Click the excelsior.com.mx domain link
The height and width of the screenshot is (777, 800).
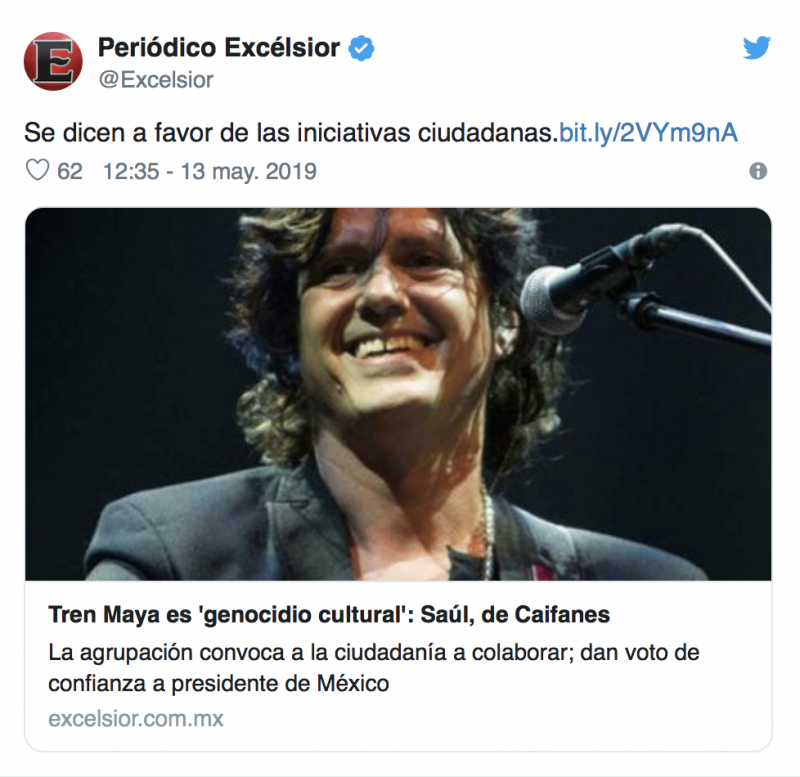pos(136,719)
